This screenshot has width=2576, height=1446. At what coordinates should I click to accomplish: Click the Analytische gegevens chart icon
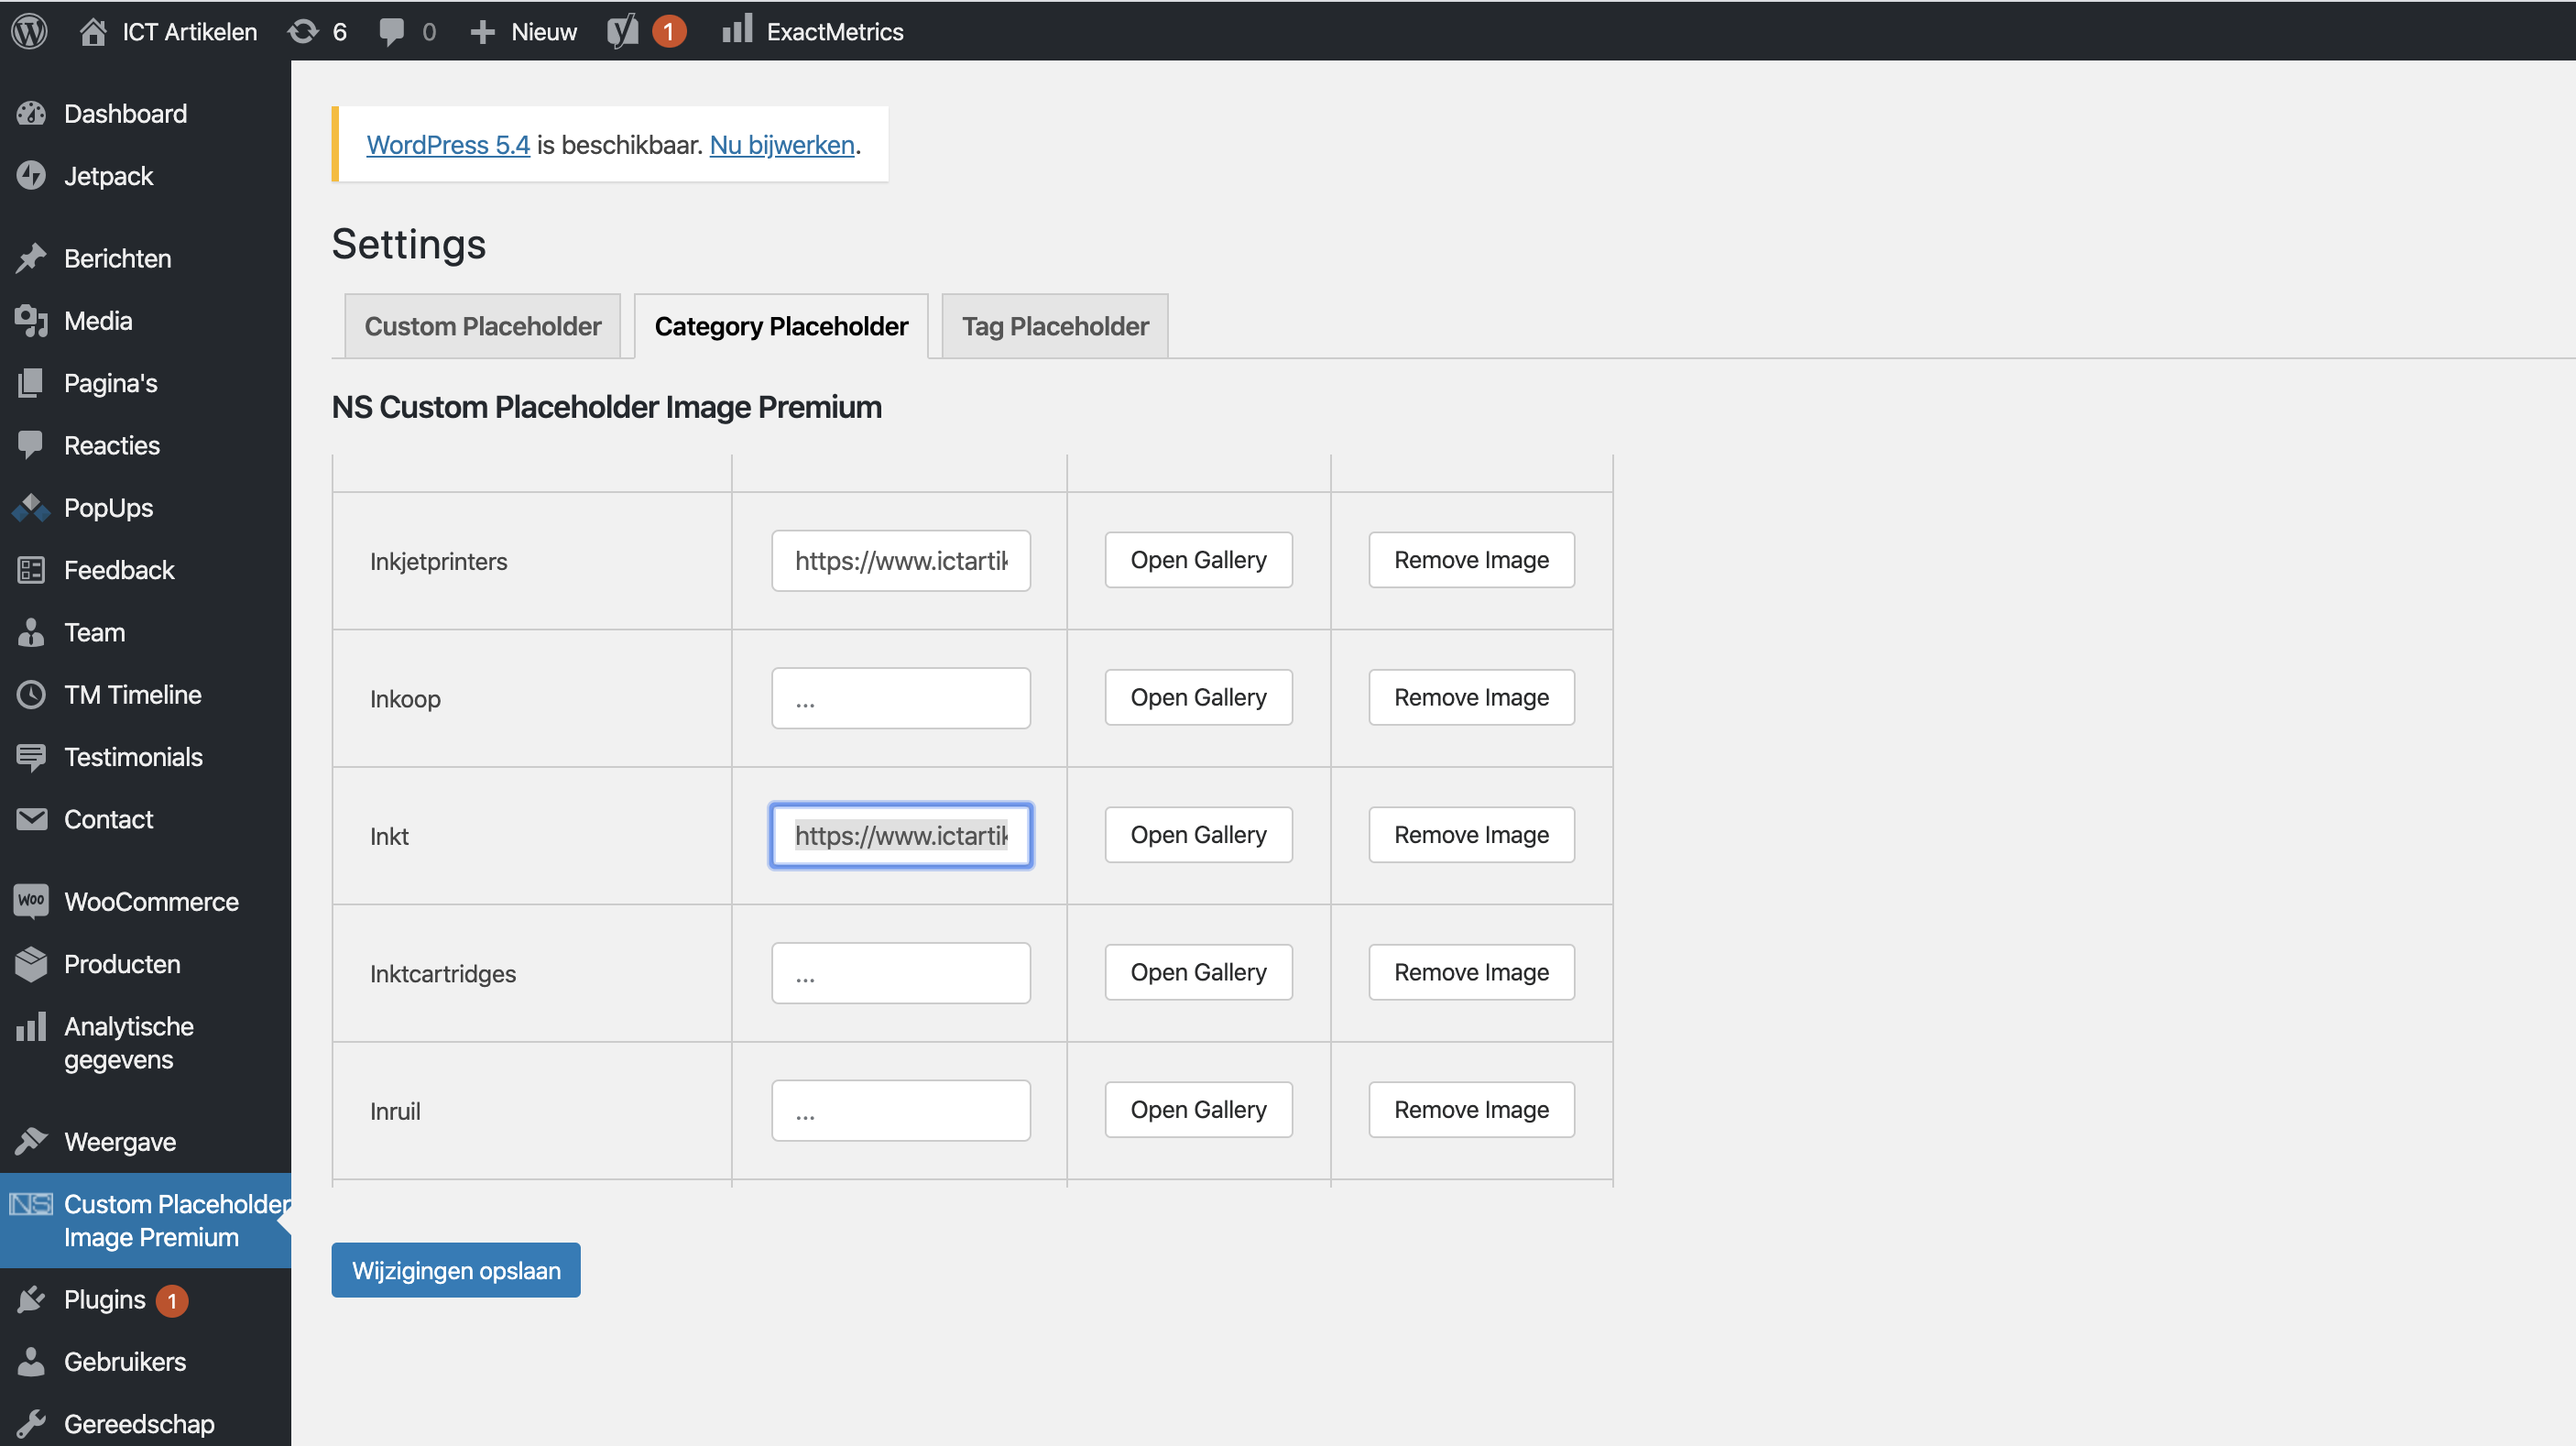31,1027
